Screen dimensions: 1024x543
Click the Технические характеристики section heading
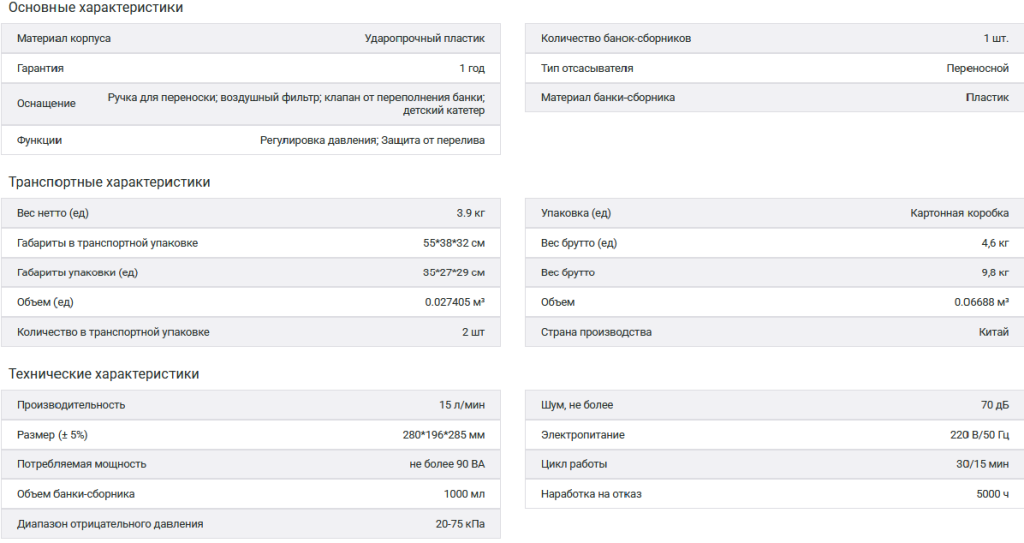pyautogui.click(x=103, y=374)
